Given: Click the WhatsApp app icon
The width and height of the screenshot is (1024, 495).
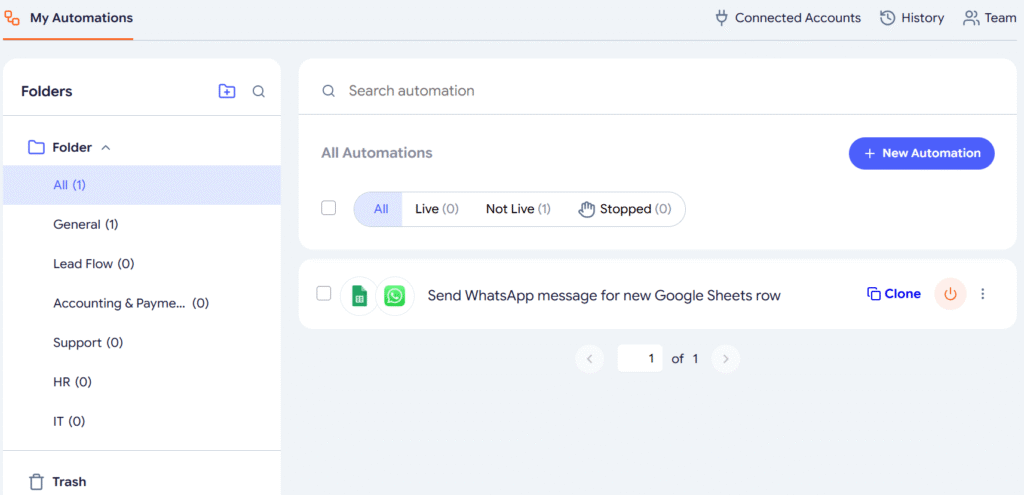Looking at the screenshot, I should pyautogui.click(x=394, y=296).
